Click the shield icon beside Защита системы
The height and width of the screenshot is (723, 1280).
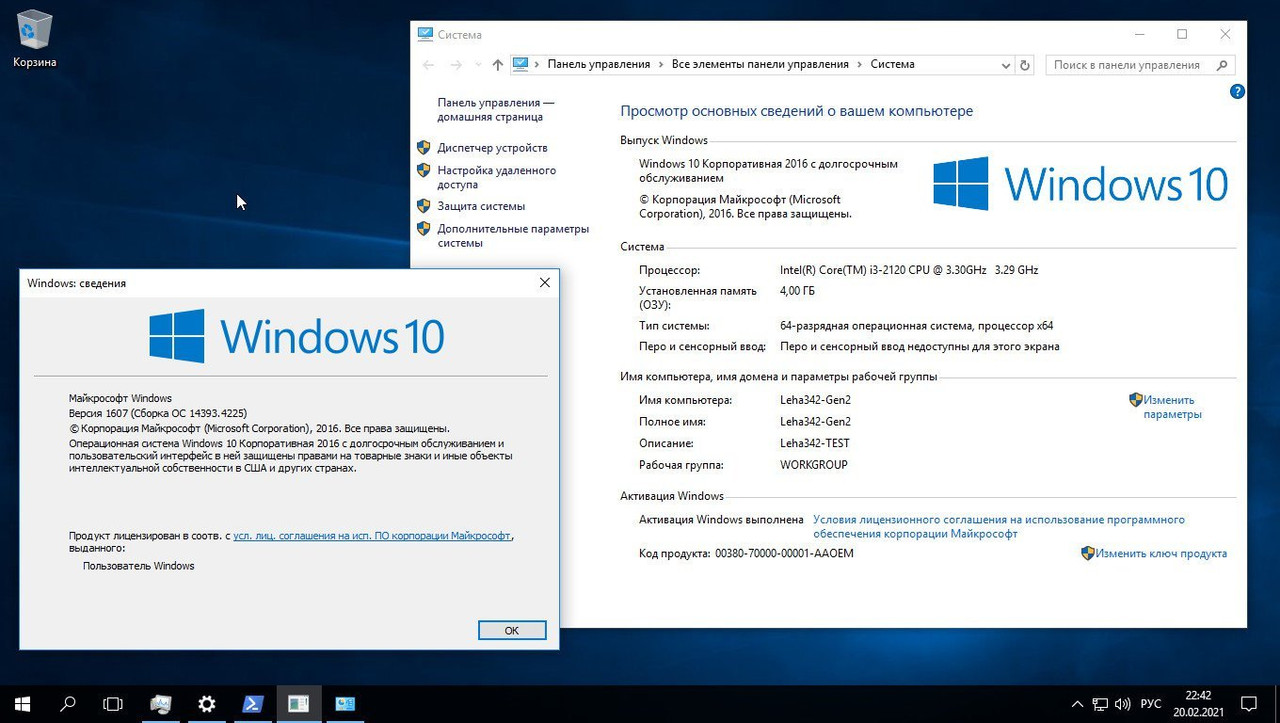coord(423,205)
